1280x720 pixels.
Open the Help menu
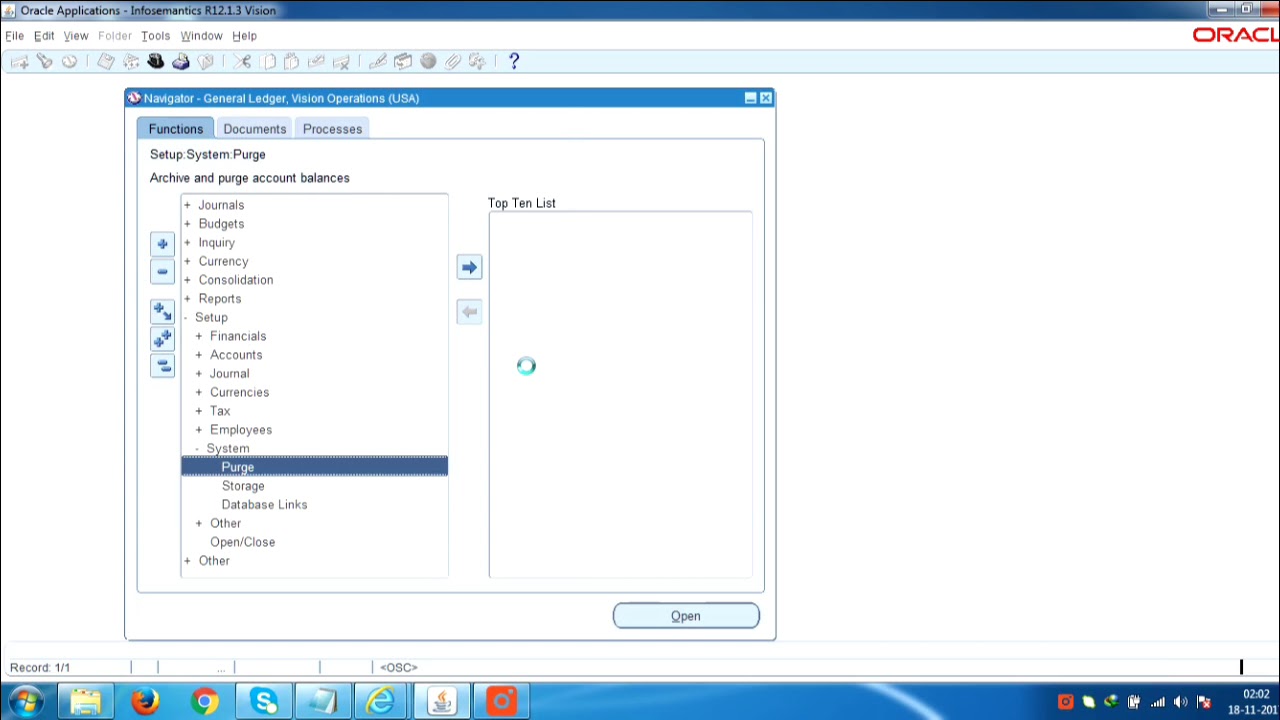coord(244,36)
